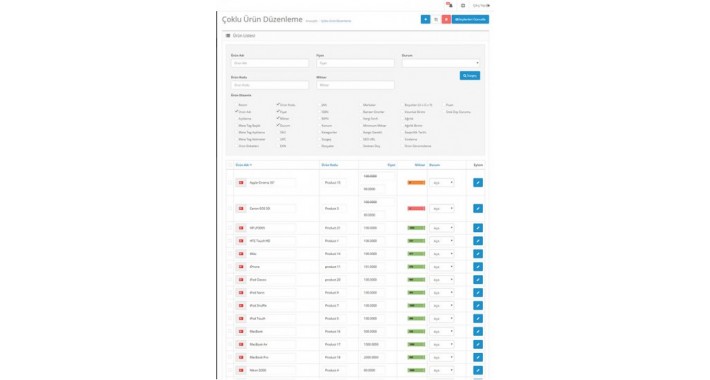Toggle the Fiyat column checkbox

click(278, 111)
